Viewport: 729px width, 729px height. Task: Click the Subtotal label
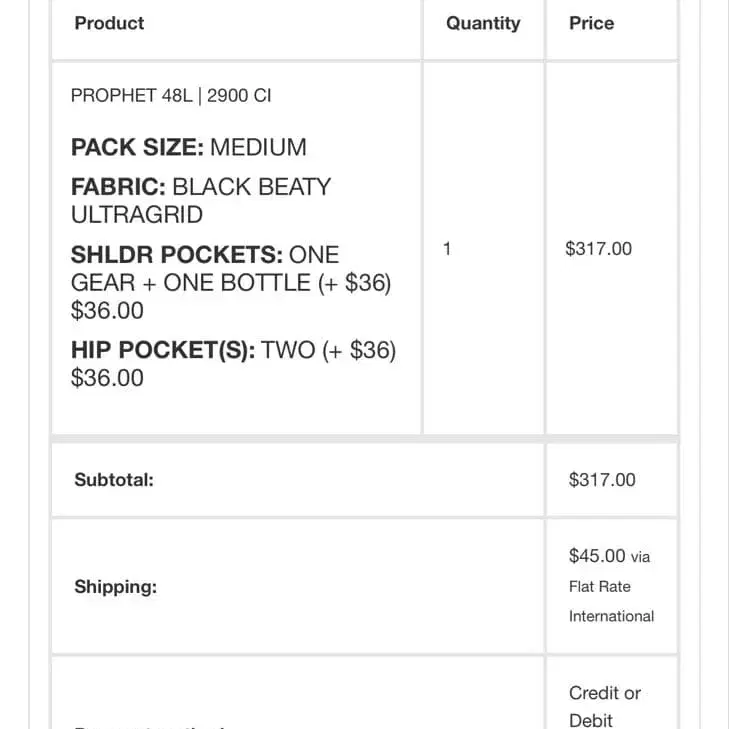pyautogui.click(x=114, y=480)
